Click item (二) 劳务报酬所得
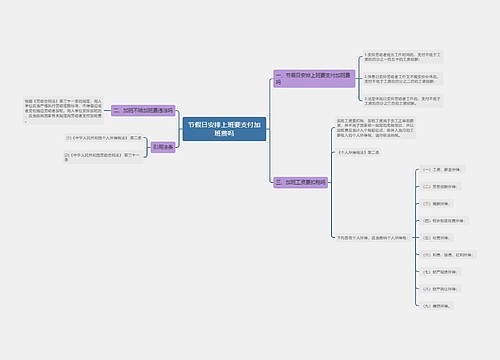 pos(441,187)
